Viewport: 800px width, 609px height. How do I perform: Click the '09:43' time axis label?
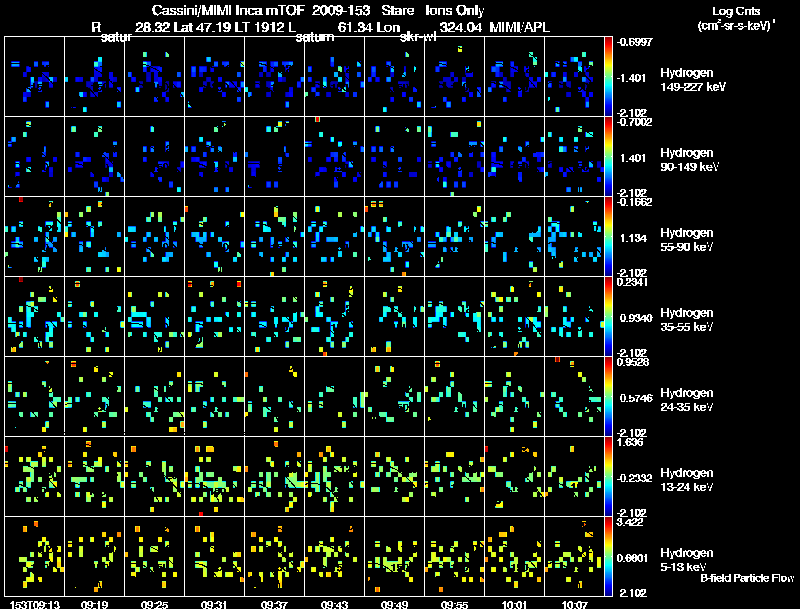(335, 604)
